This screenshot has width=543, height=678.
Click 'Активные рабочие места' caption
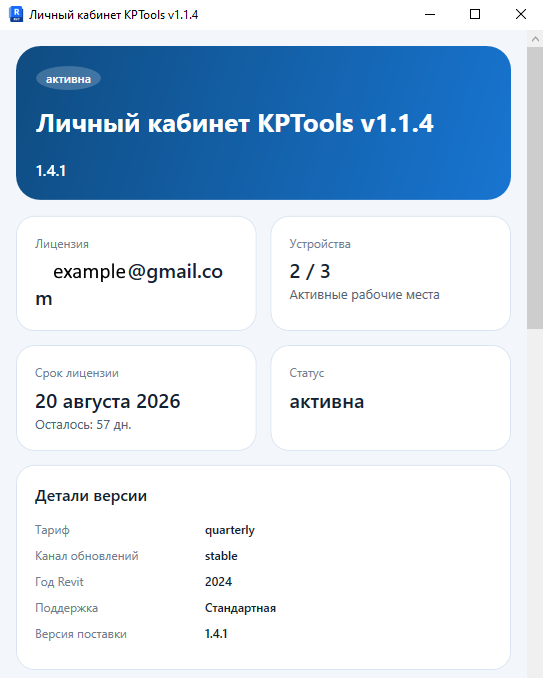364,294
